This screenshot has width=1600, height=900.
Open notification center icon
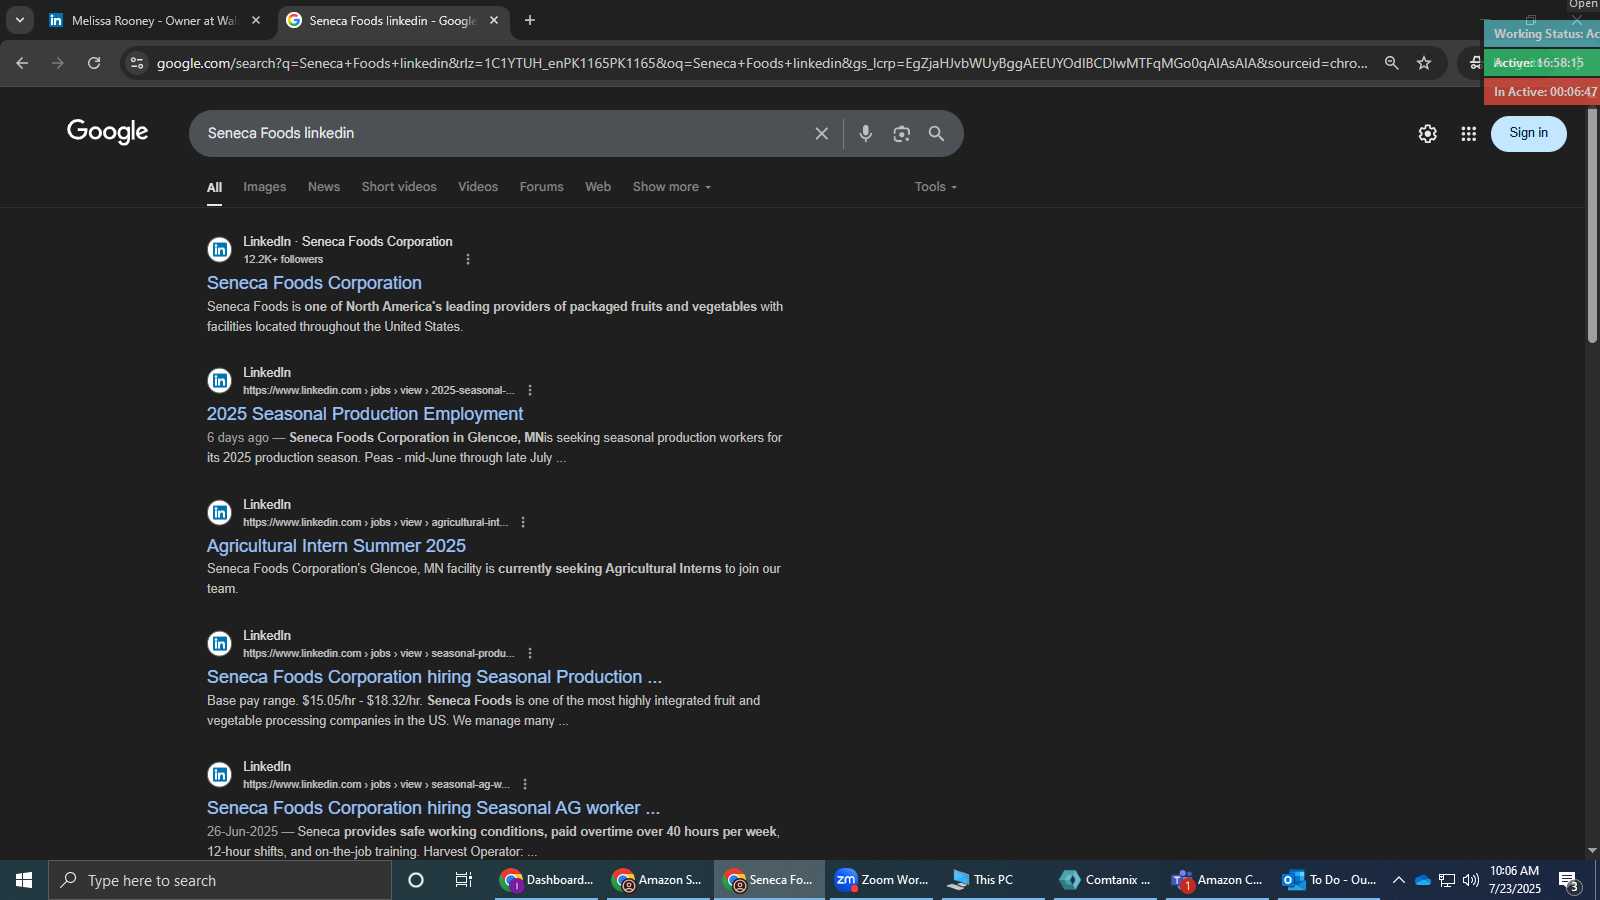(1569, 881)
